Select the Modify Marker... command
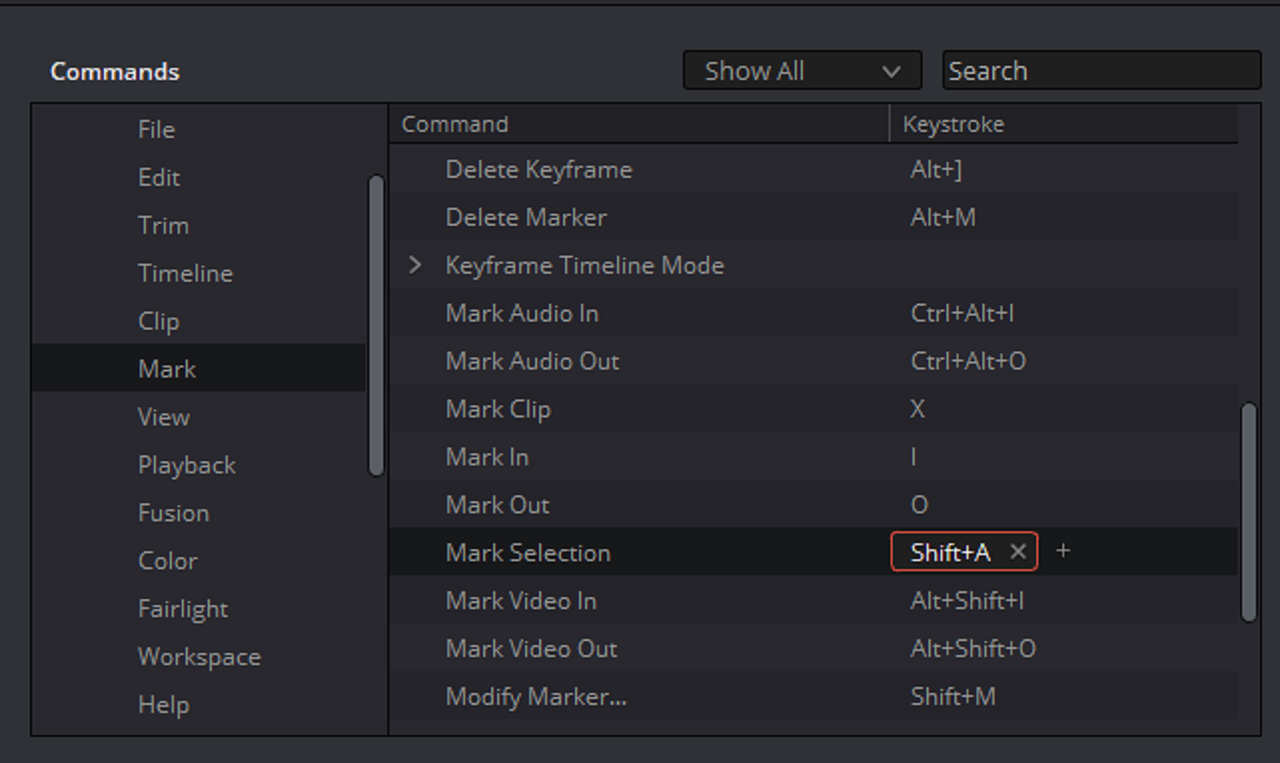The height and width of the screenshot is (763, 1280). 536,697
